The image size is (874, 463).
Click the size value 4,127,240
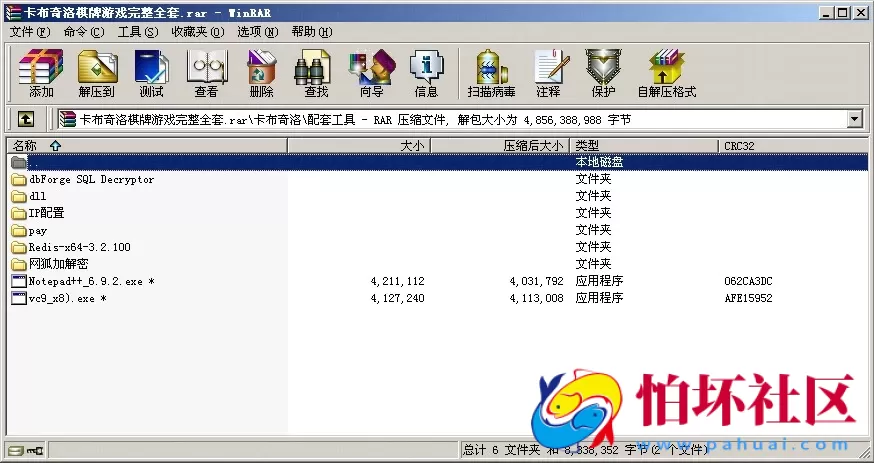coord(397,298)
